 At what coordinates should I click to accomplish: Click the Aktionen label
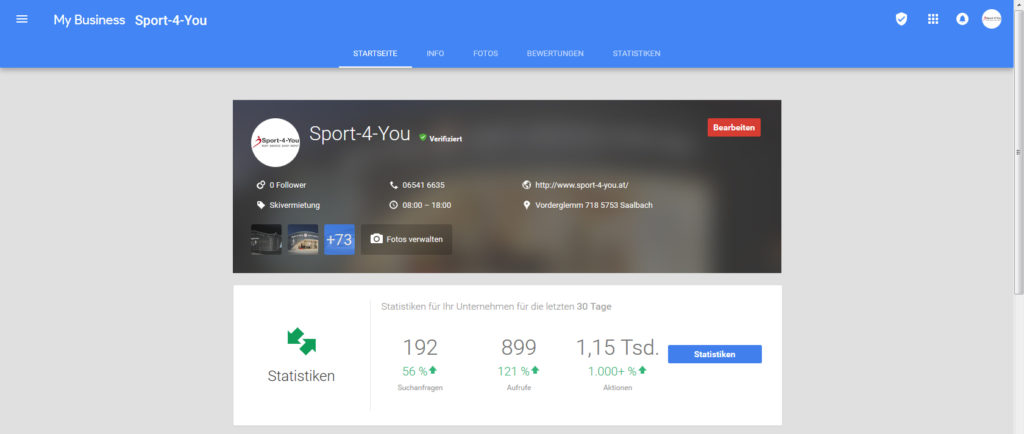(617, 388)
